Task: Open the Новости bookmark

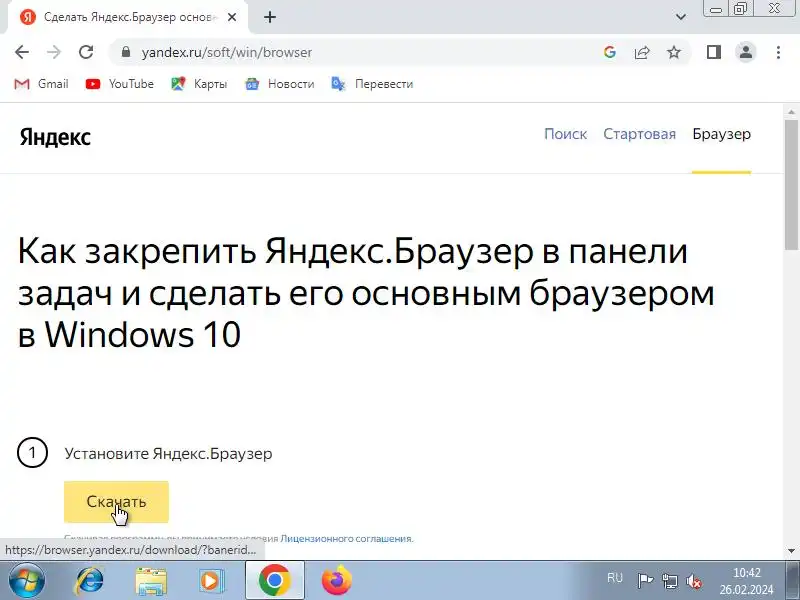Action: pos(280,84)
